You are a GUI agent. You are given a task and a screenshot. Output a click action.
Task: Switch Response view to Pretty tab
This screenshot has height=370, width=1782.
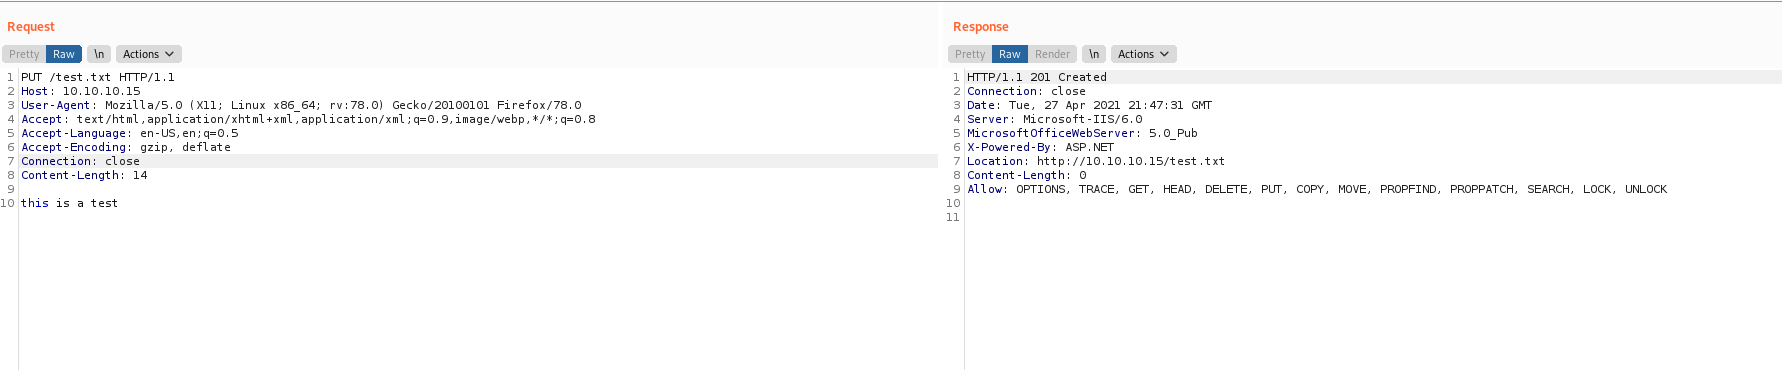[970, 54]
